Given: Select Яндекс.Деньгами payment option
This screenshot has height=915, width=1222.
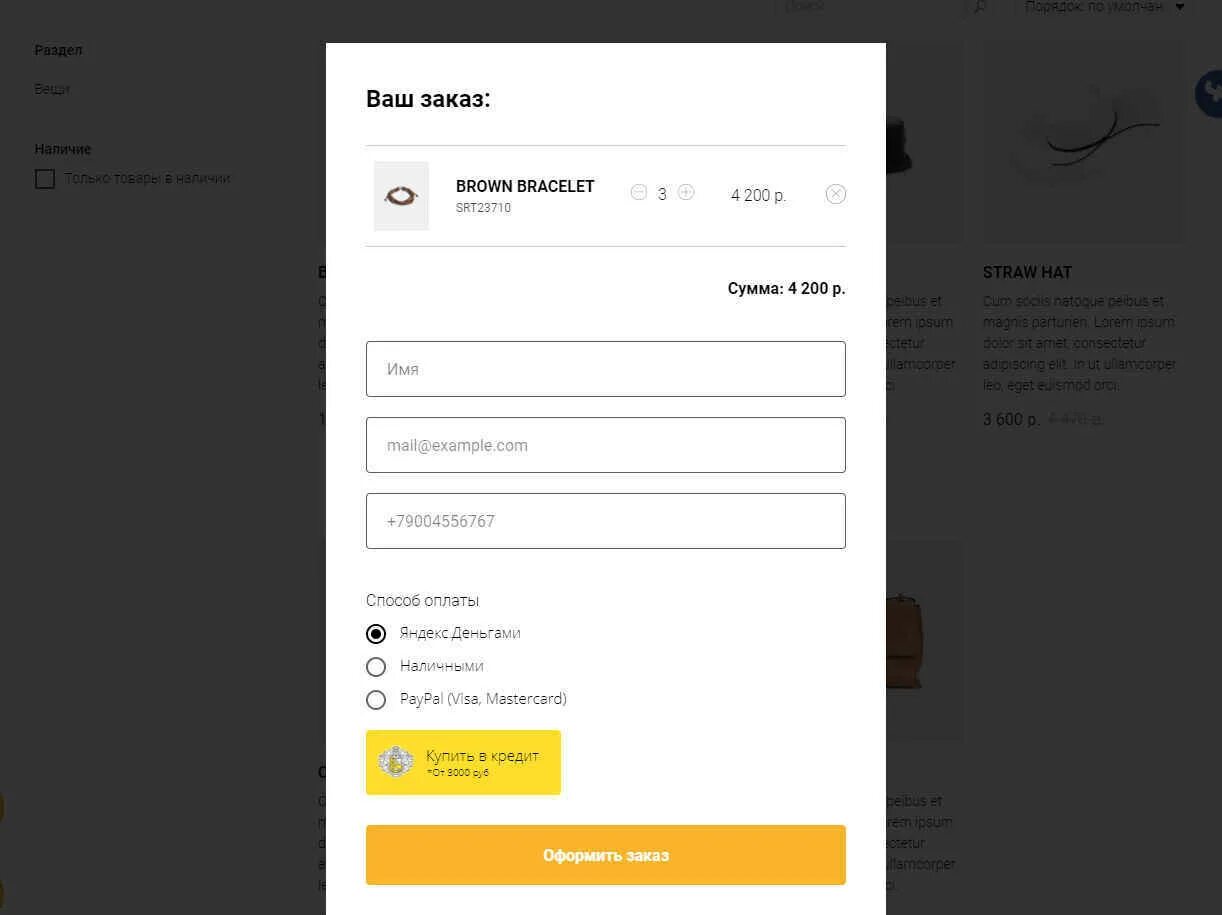Looking at the screenshot, I should click(376, 633).
